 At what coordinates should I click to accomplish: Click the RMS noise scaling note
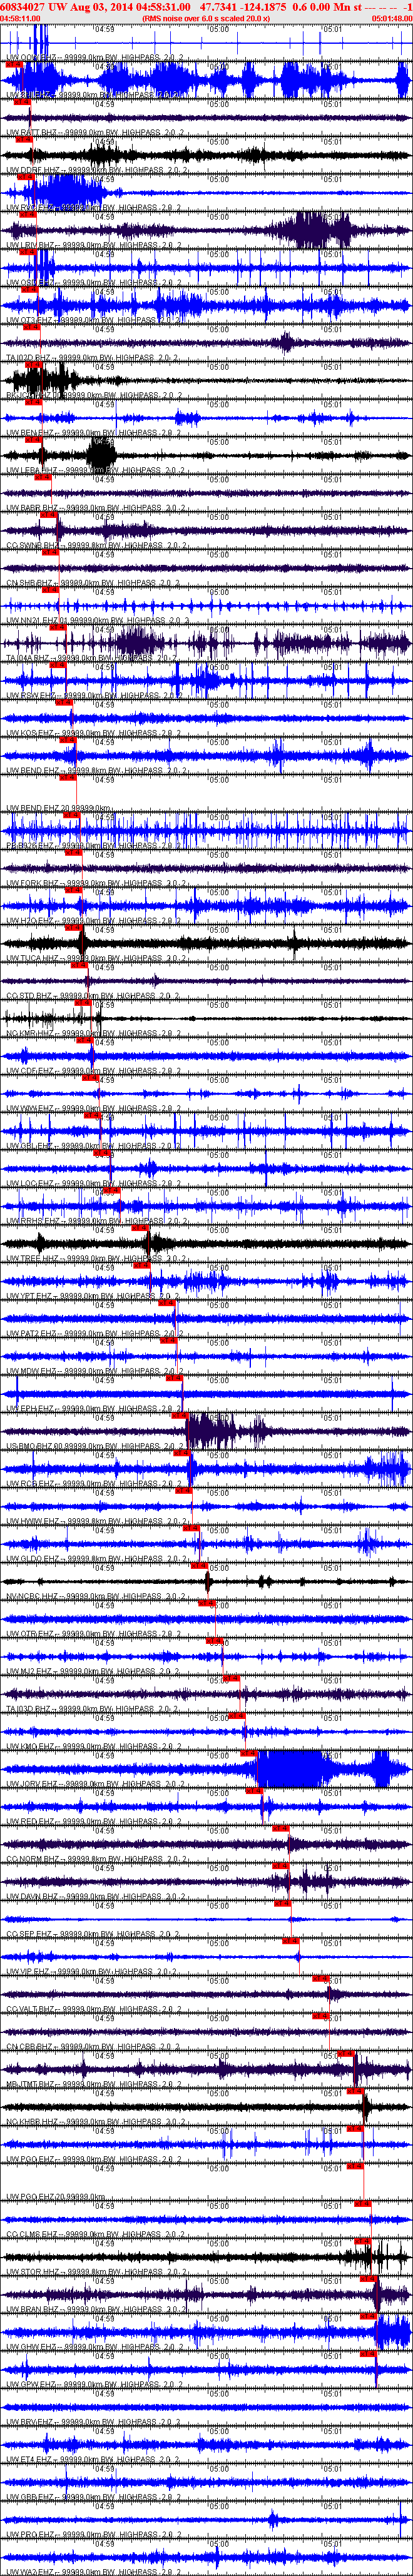coord(206,18)
